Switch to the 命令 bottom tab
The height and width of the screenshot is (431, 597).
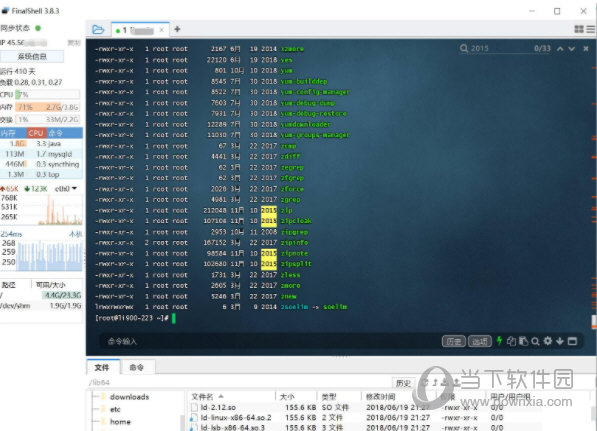point(137,367)
